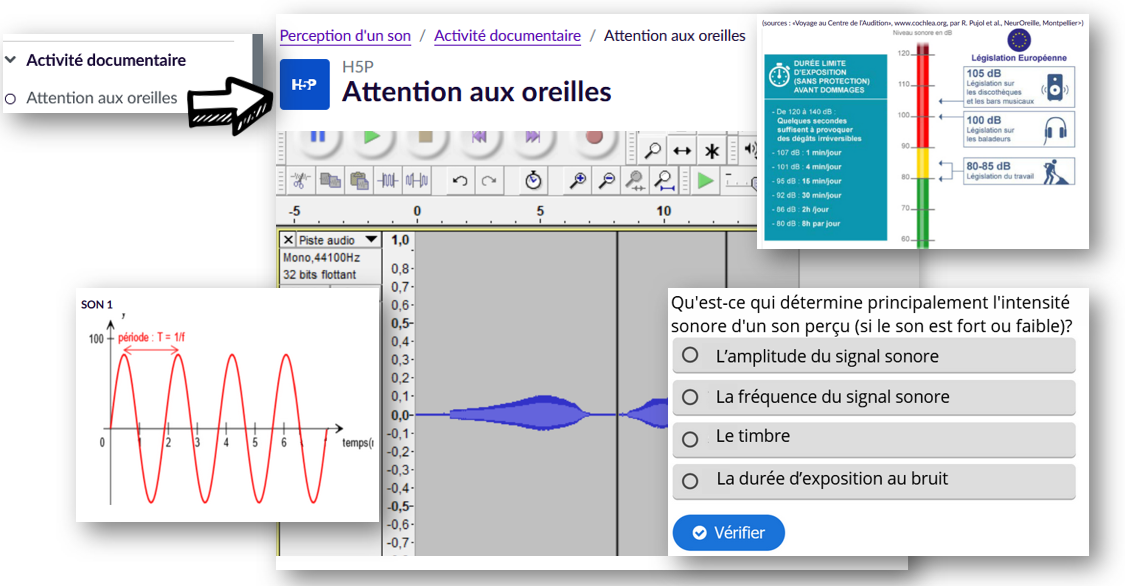The height and width of the screenshot is (586, 1125).
Task: Click the Audacity Pause button
Action: coord(317,137)
